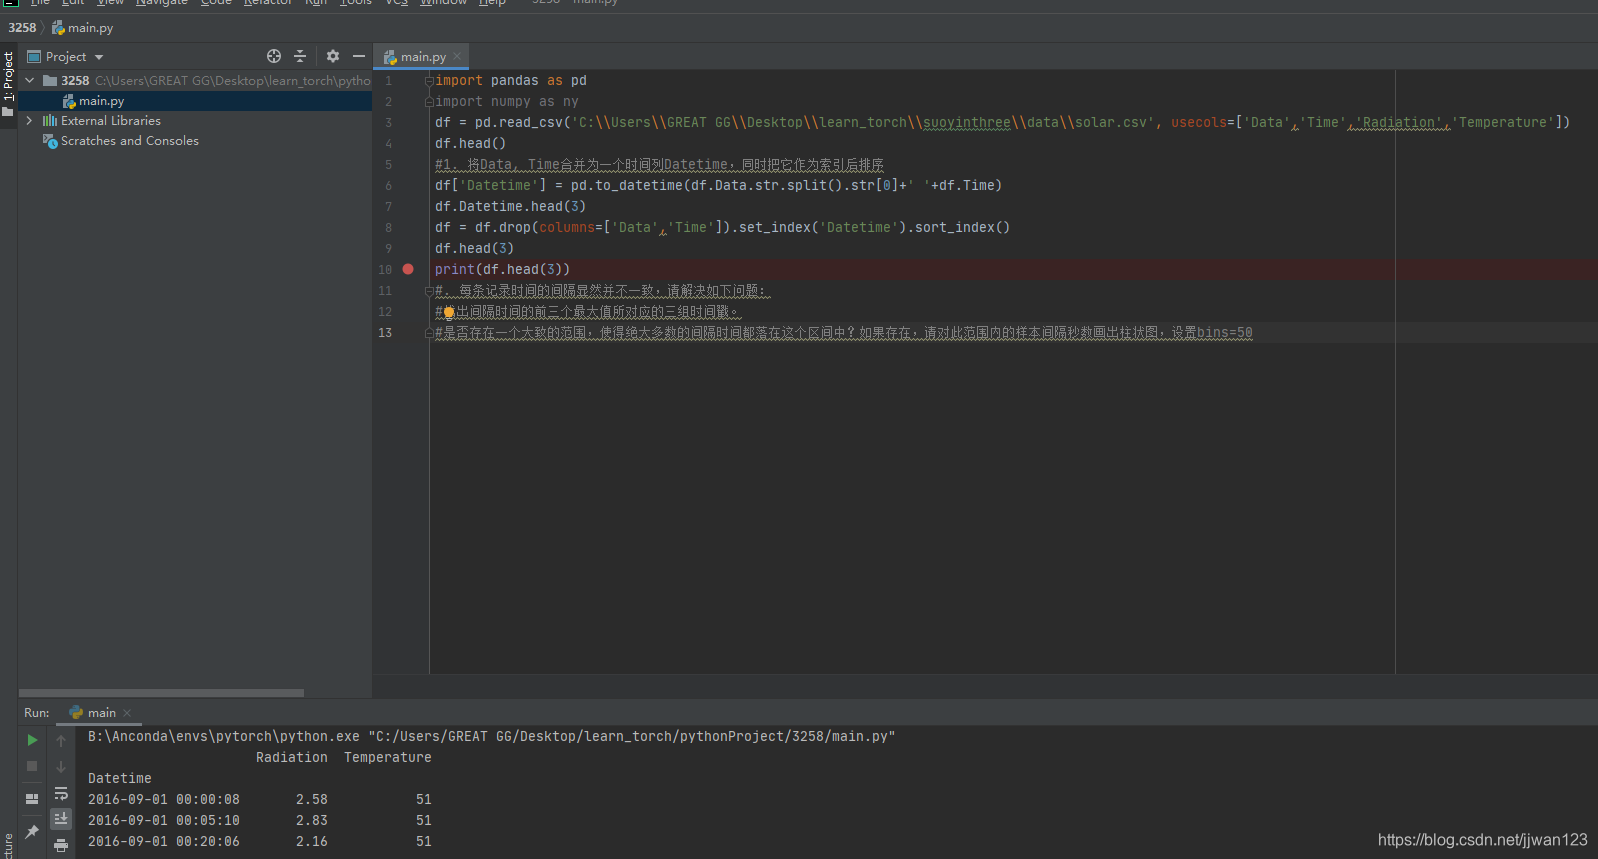Screen dimensions: 1598x859
Task: Close the 'main' Run tab
Action: [127, 713]
